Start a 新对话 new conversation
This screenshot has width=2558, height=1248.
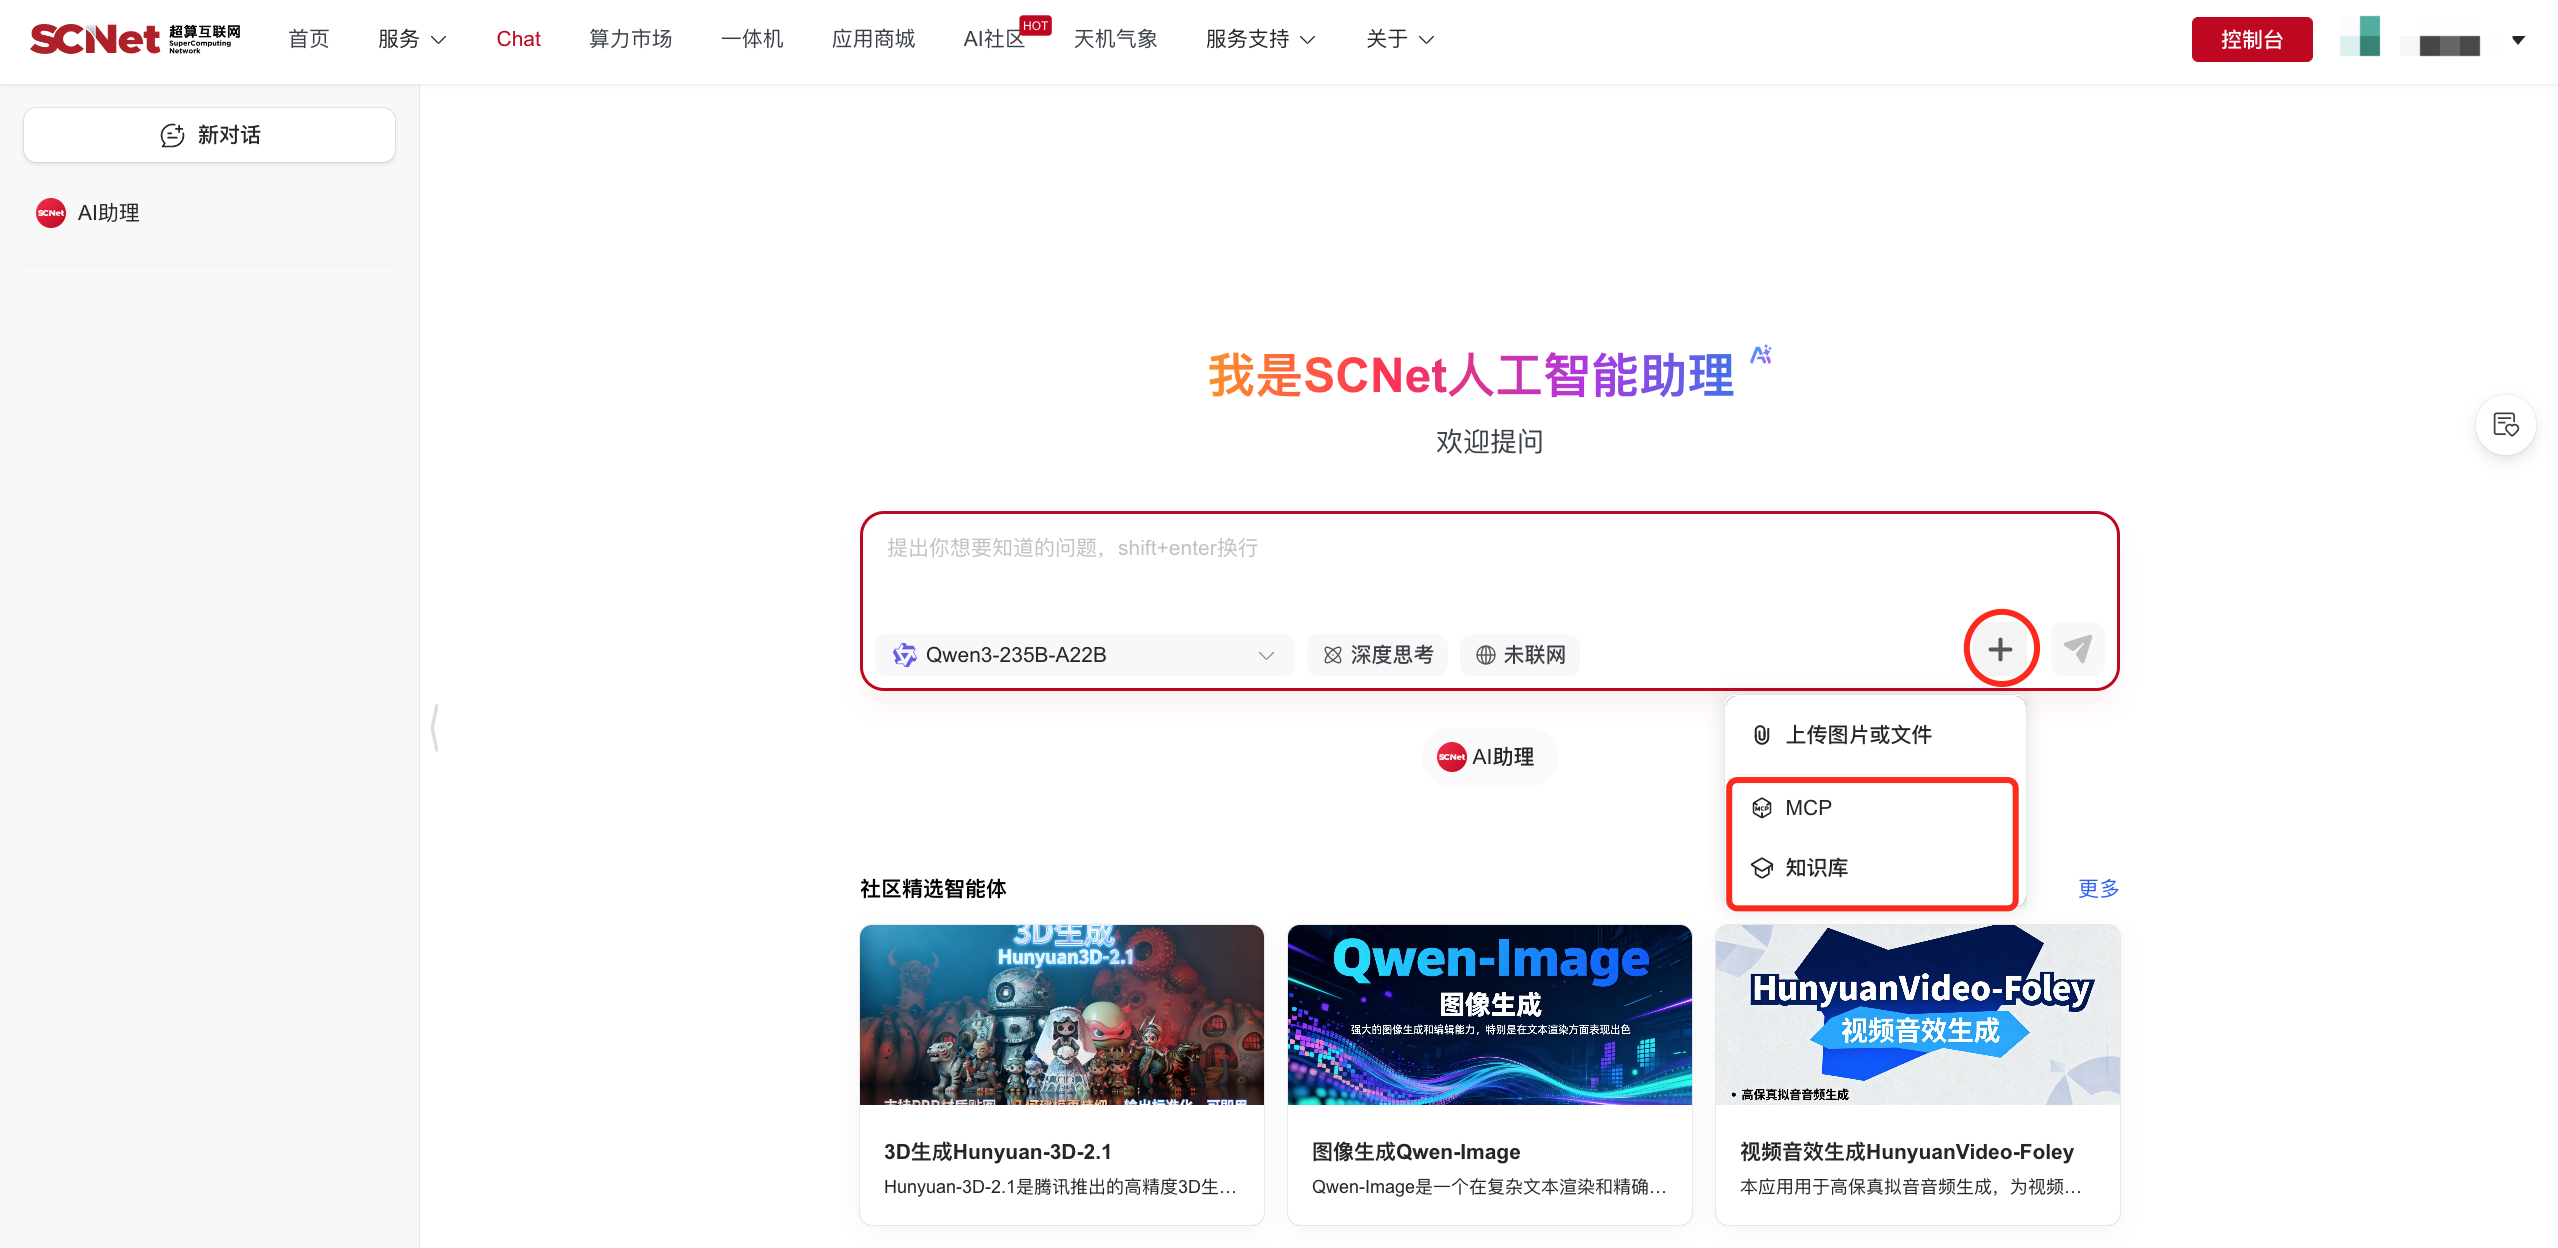tap(209, 135)
